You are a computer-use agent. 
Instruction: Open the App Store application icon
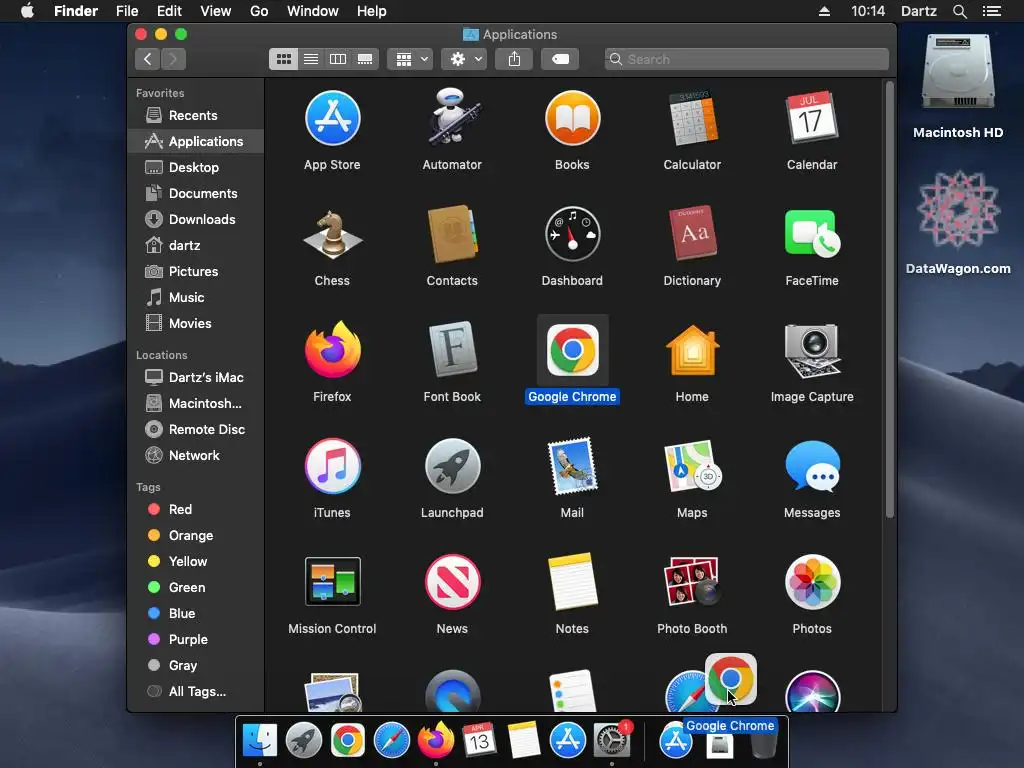click(332, 118)
